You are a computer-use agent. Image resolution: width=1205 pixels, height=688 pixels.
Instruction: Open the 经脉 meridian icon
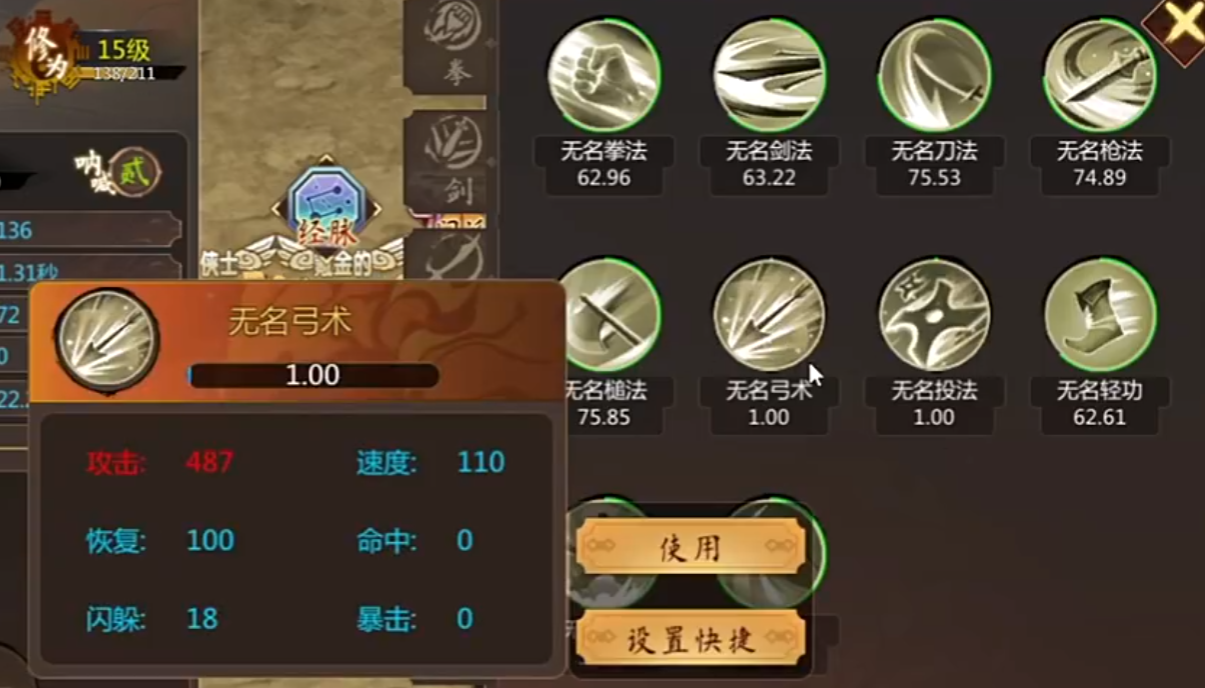[325, 207]
